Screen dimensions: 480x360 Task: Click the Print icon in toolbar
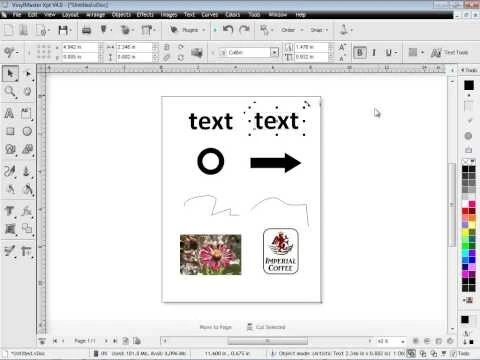(x=87, y=30)
